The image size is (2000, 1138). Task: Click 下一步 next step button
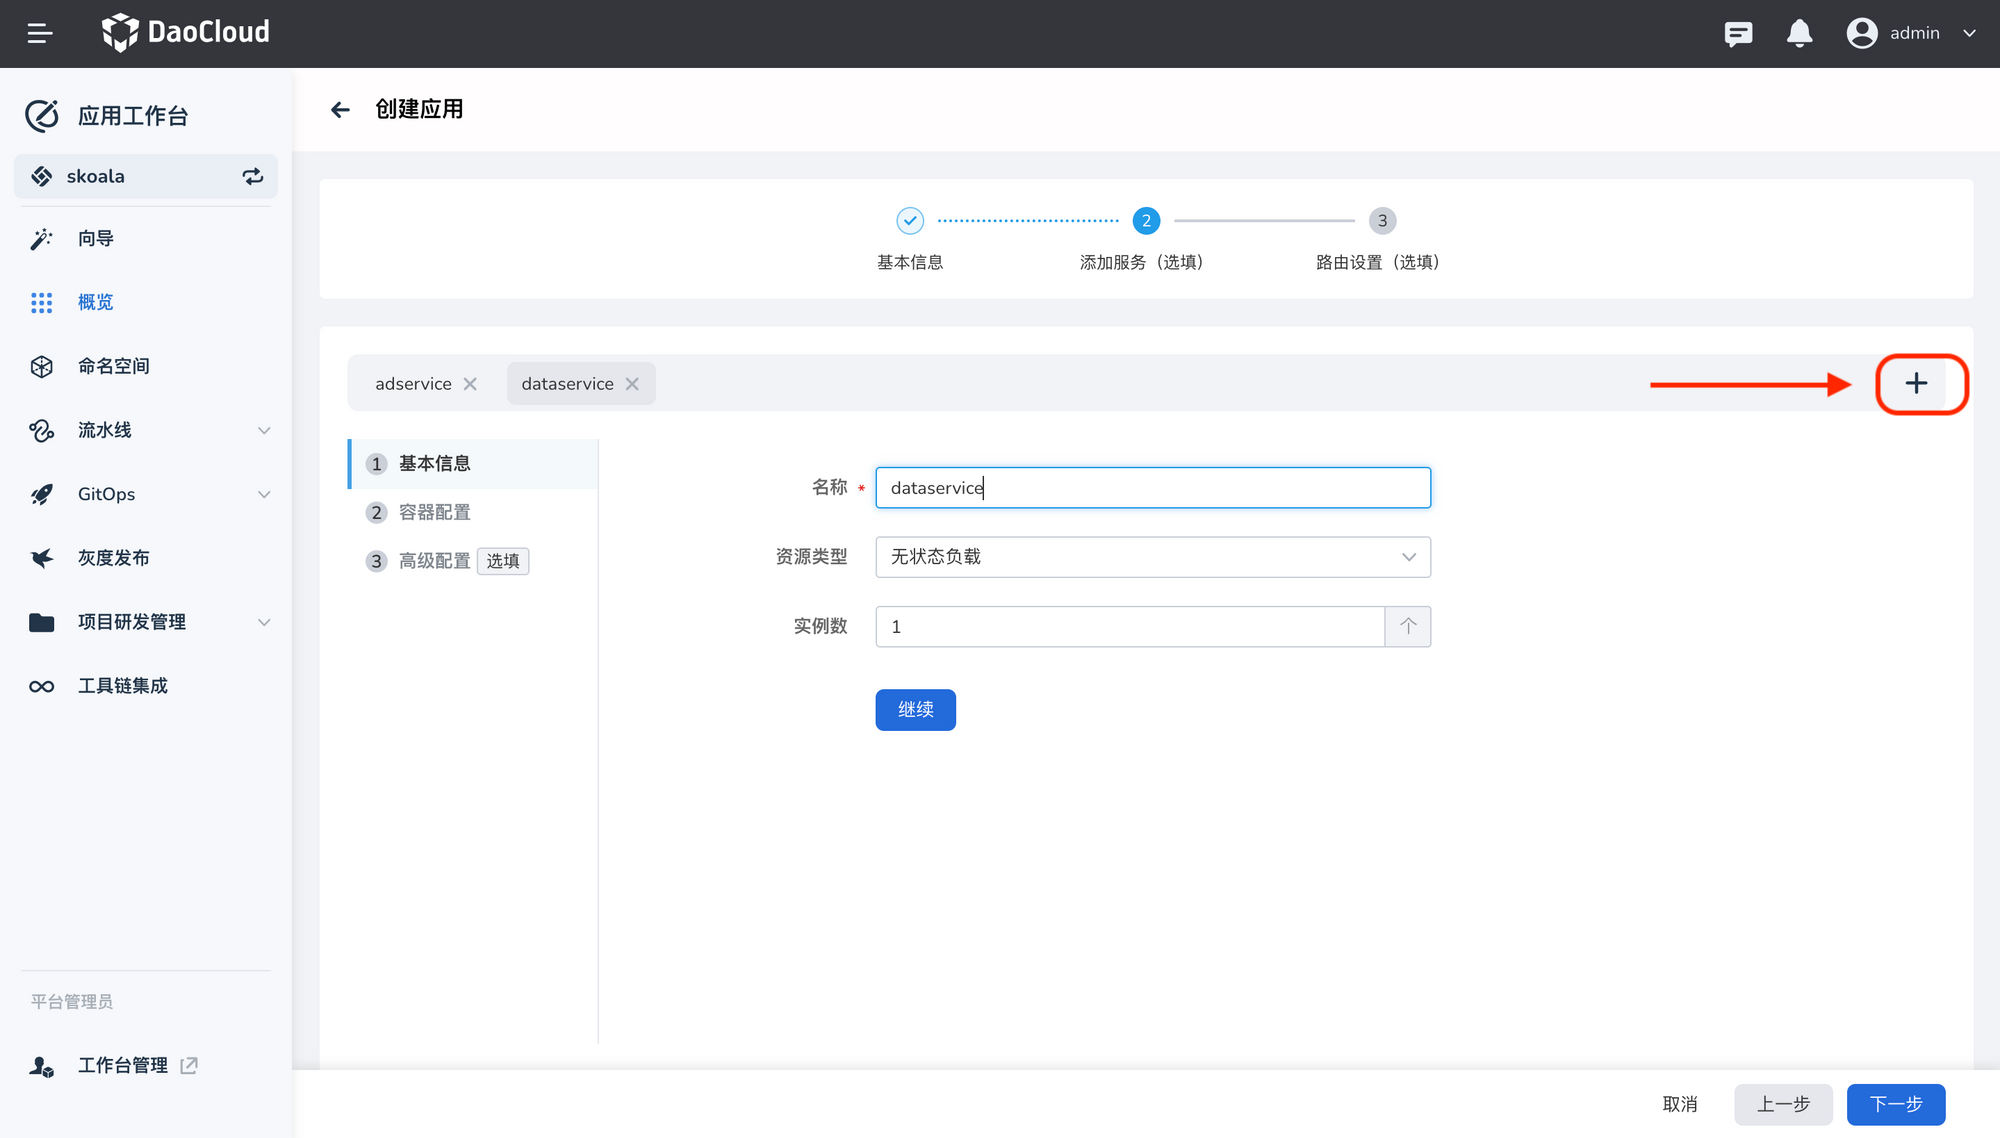(1896, 1105)
